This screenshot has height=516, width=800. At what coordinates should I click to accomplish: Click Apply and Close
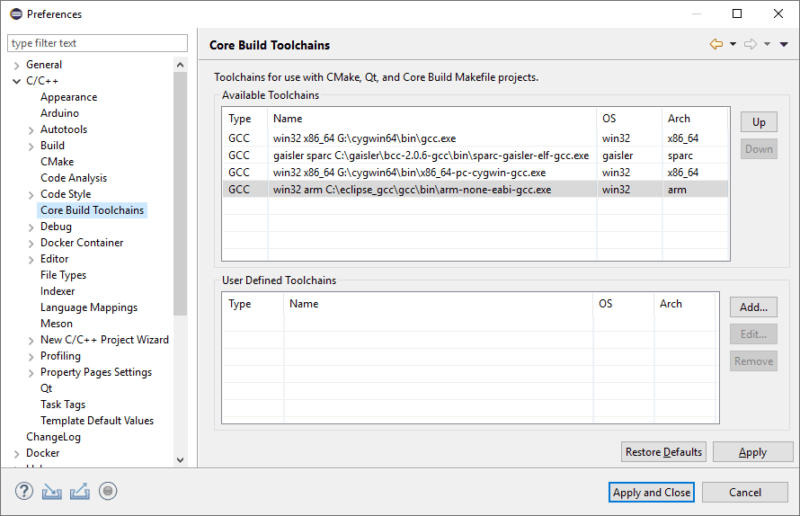652,493
